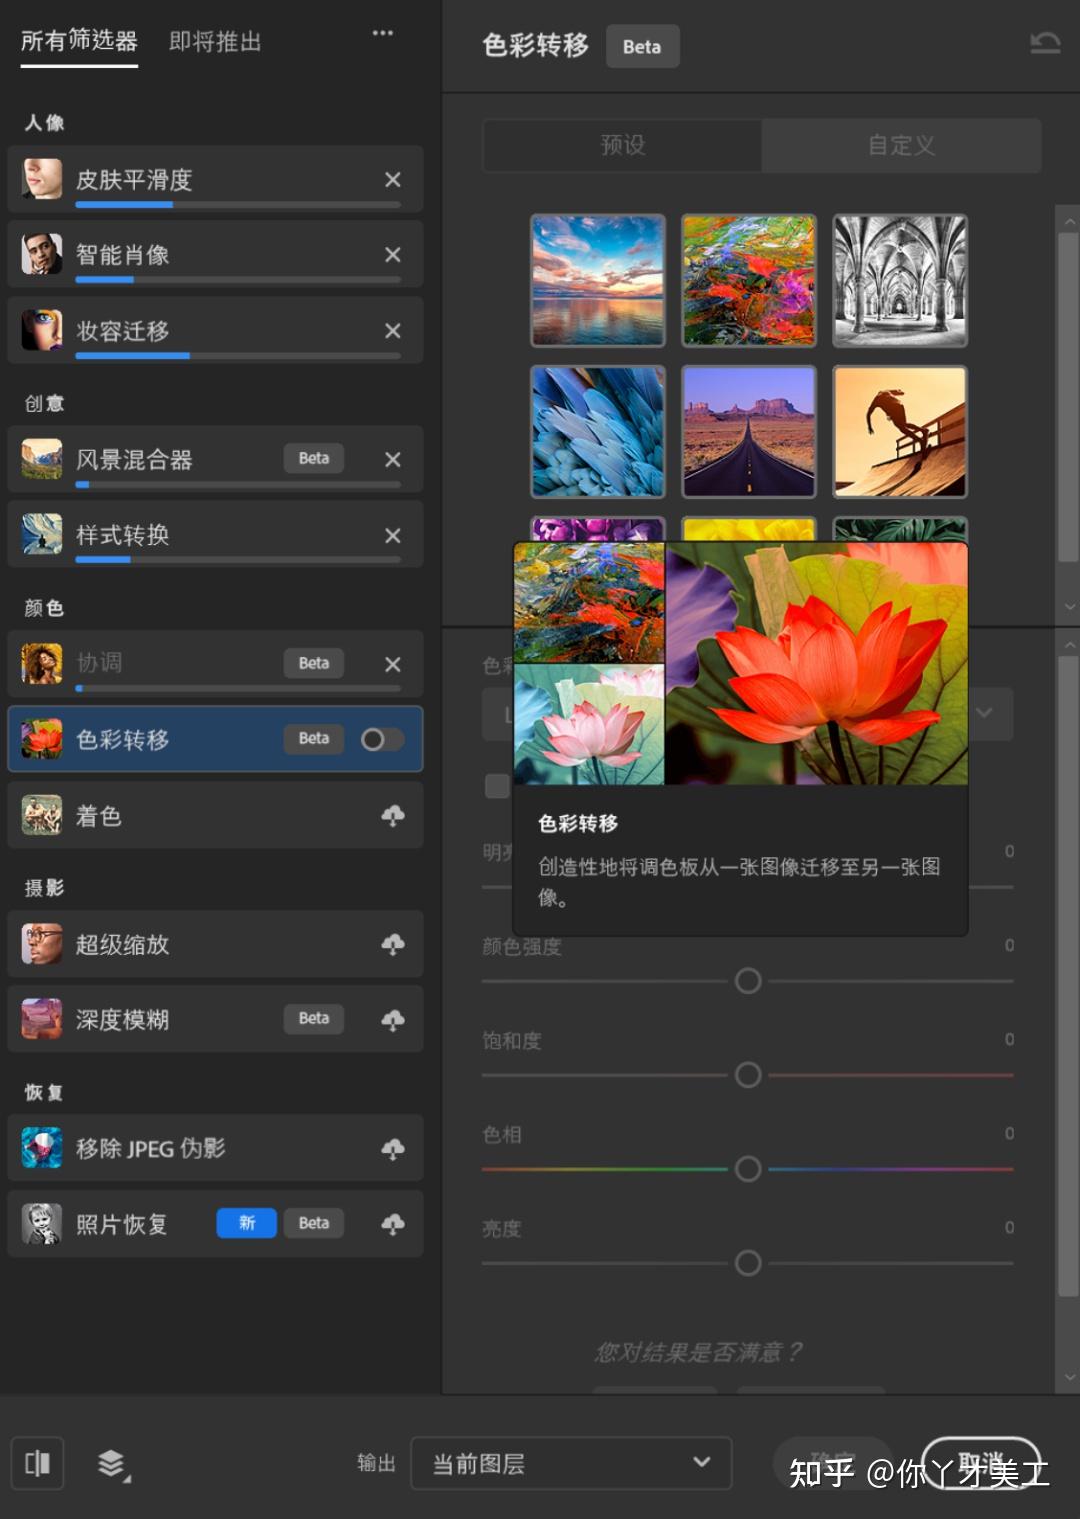
Task: Remove the 皮肤平滑度 filter with its X
Action: [x=392, y=179]
